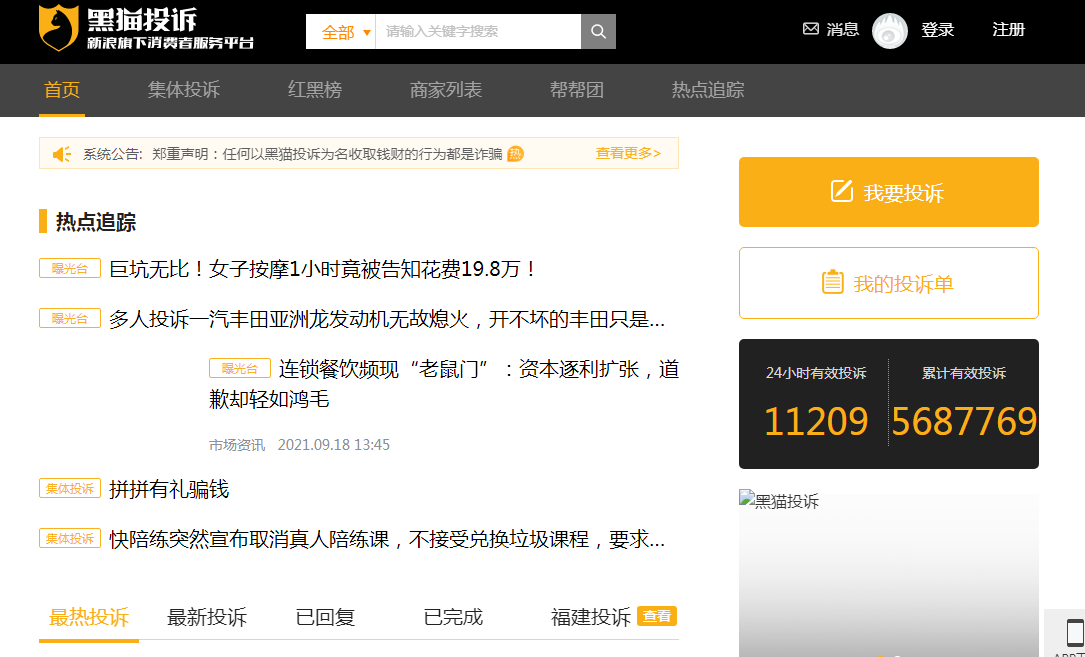Click the 查看 badge beside 福建投诉

click(657, 616)
